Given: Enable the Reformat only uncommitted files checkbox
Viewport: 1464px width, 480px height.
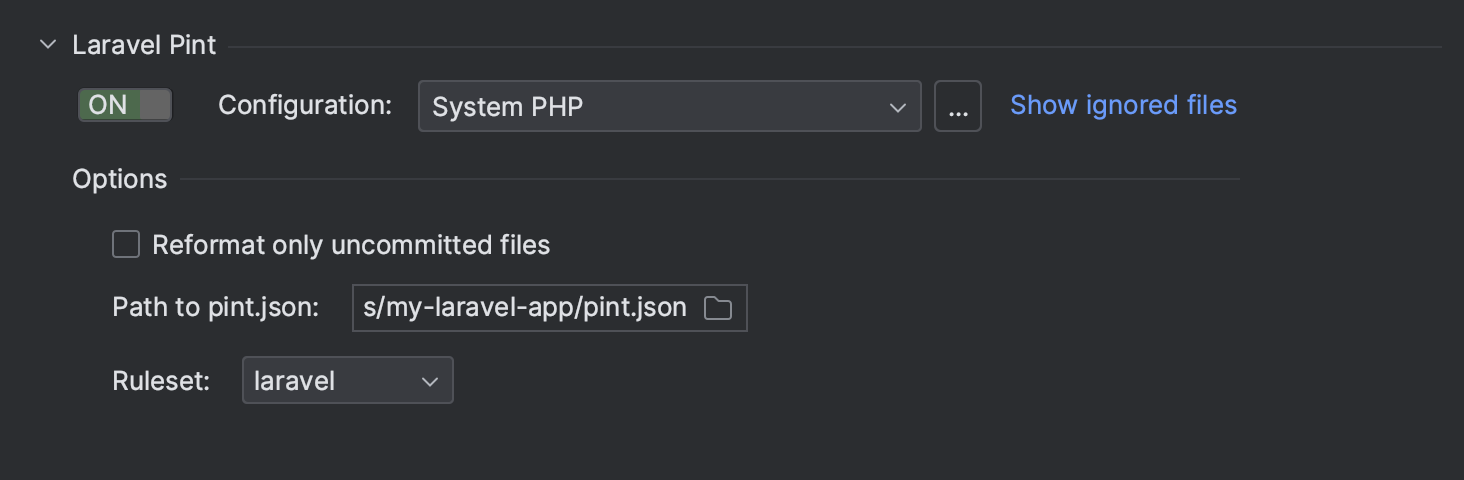Looking at the screenshot, I should [x=126, y=245].
